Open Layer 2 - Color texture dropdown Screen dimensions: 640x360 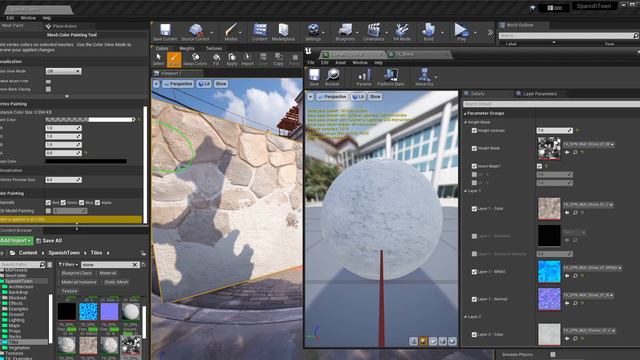tap(590, 331)
